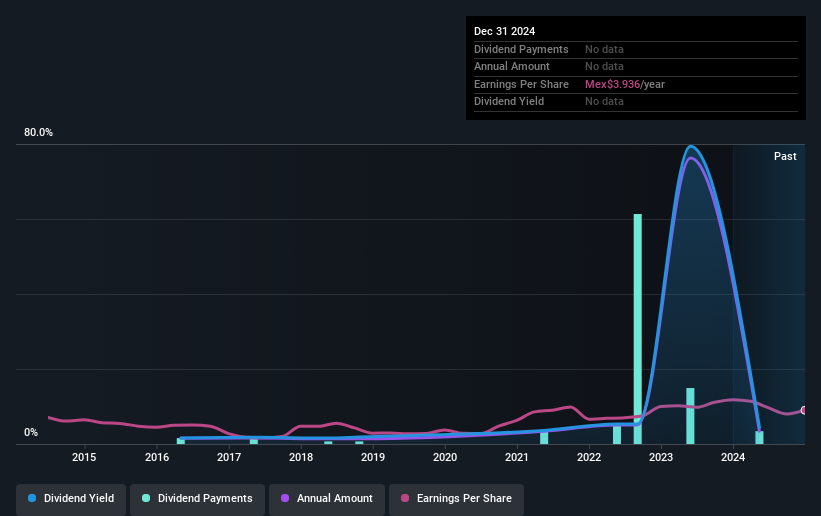Viewport: 821px width, 516px height.
Task: Click the Dividend Yield curve peak in 2023
Action: point(691,146)
